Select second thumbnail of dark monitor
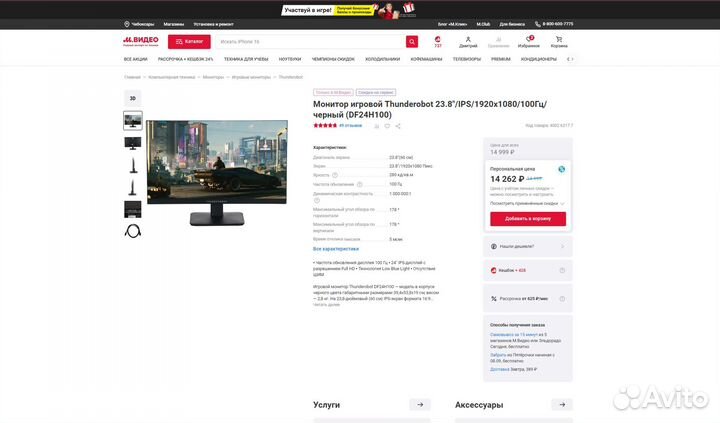The width and height of the screenshot is (720, 423). pyautogui.click(x=133, y=143)
